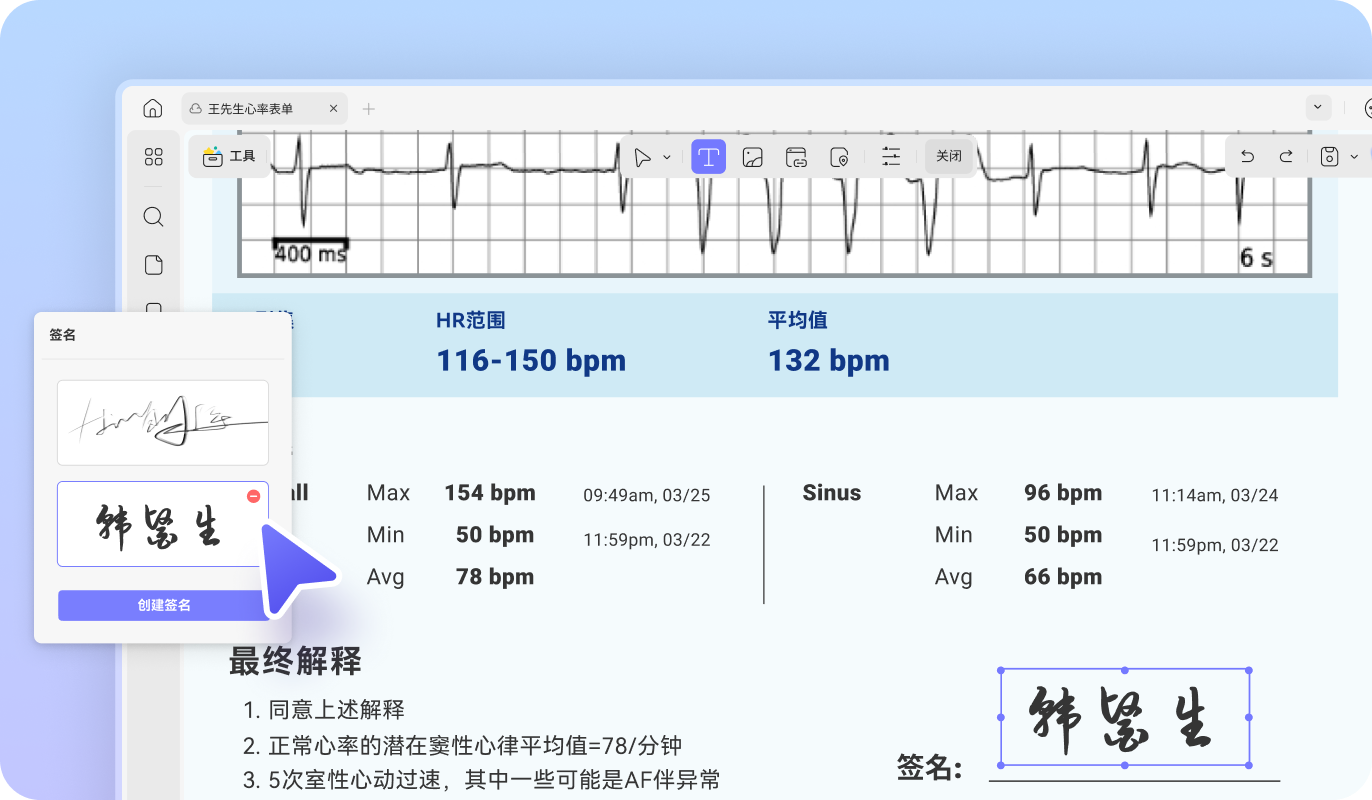This screenshot has height=800, width=1372.
Task: Click the 签名: label near signature line
Action: [x=930, y=768]
